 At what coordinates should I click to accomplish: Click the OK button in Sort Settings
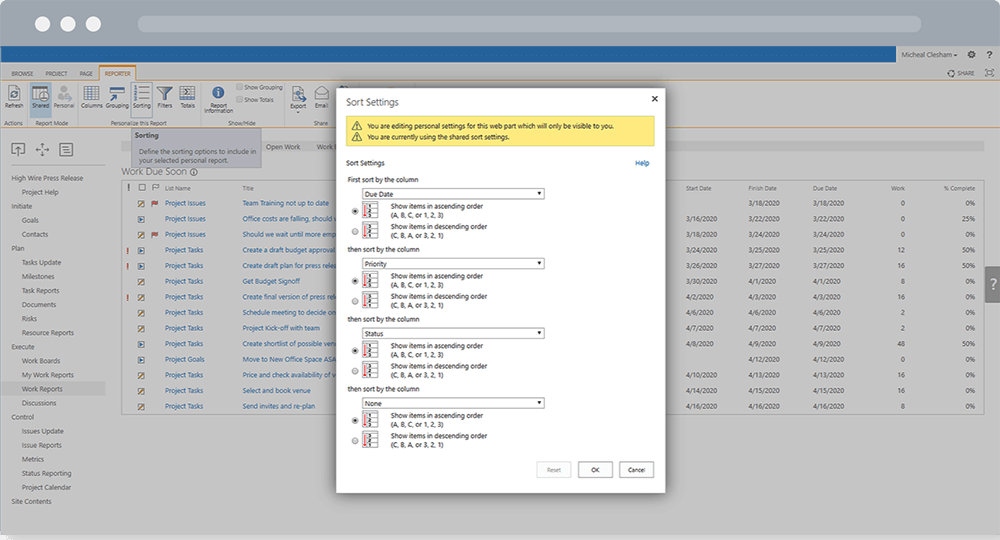pyautogui.click(x=595, y=469)
